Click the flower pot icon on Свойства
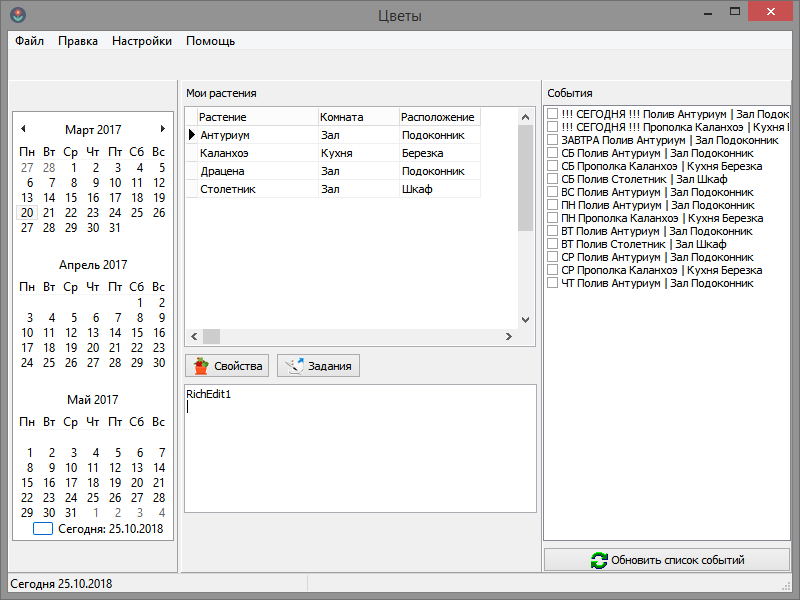 coord(202,366)
